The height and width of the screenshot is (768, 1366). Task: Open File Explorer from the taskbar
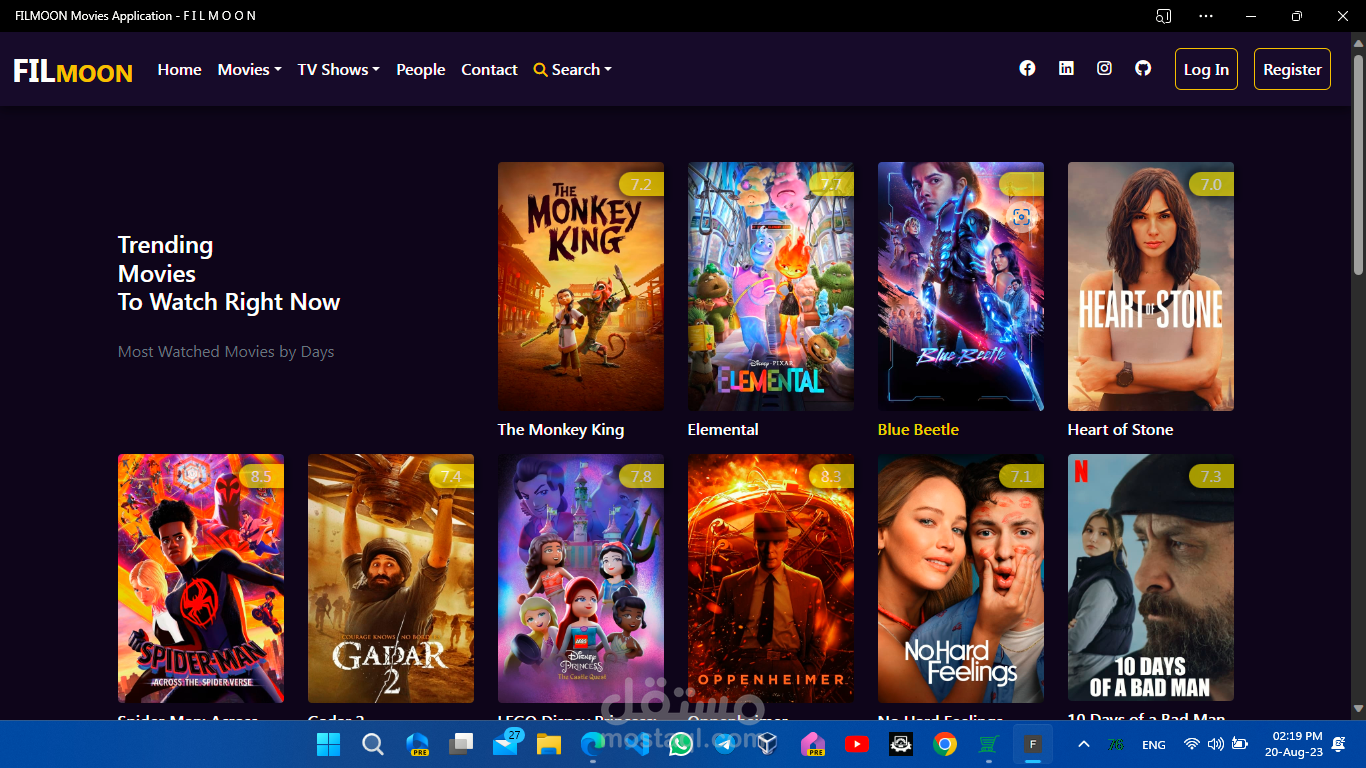pos(548,744)
